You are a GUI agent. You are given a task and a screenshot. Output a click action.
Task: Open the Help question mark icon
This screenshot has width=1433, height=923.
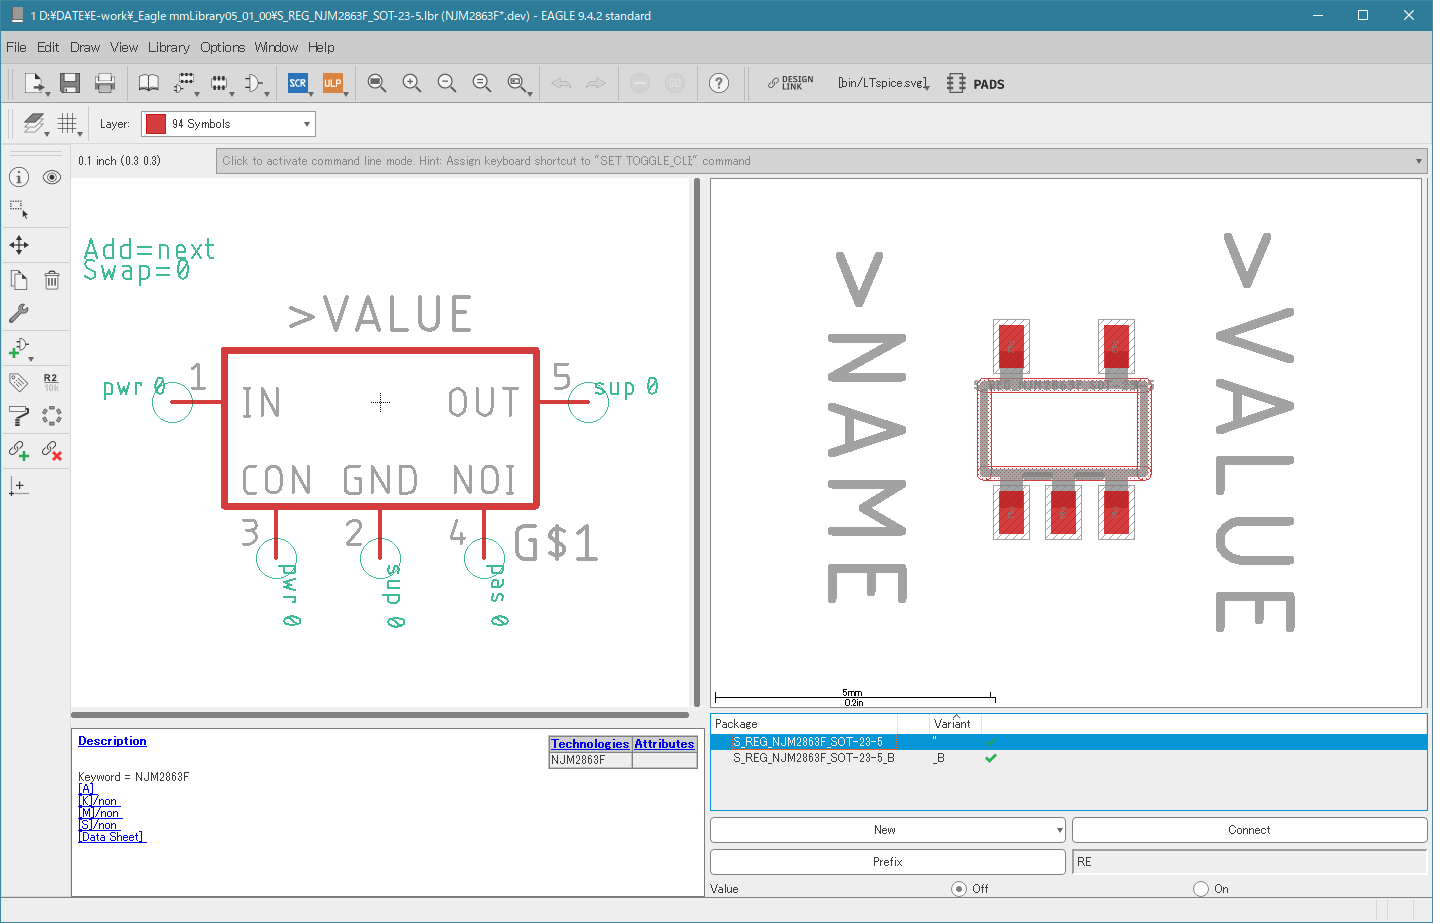(719, 83)
